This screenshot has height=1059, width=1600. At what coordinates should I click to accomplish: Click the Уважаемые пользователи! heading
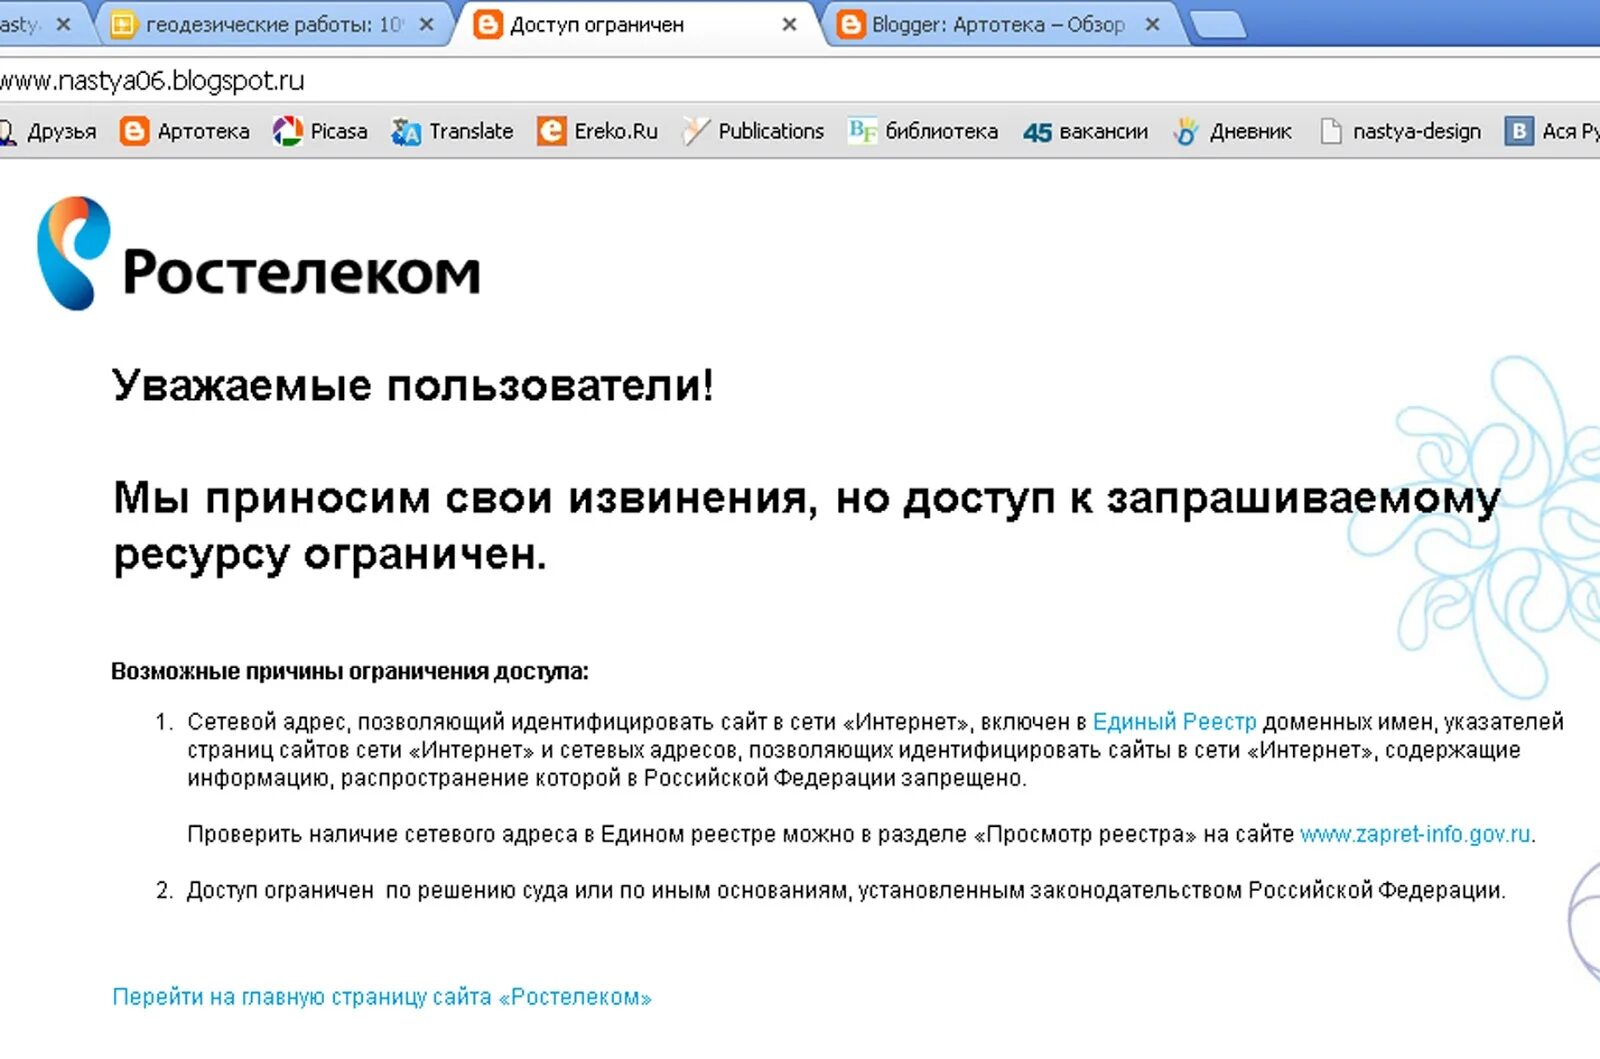click(413, 386)
